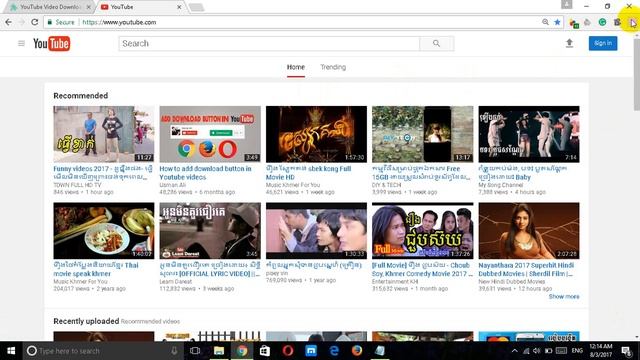Reload the page with refresh icon
The width and height of the screenshot is (640, 360).
(x=35, y=22)
